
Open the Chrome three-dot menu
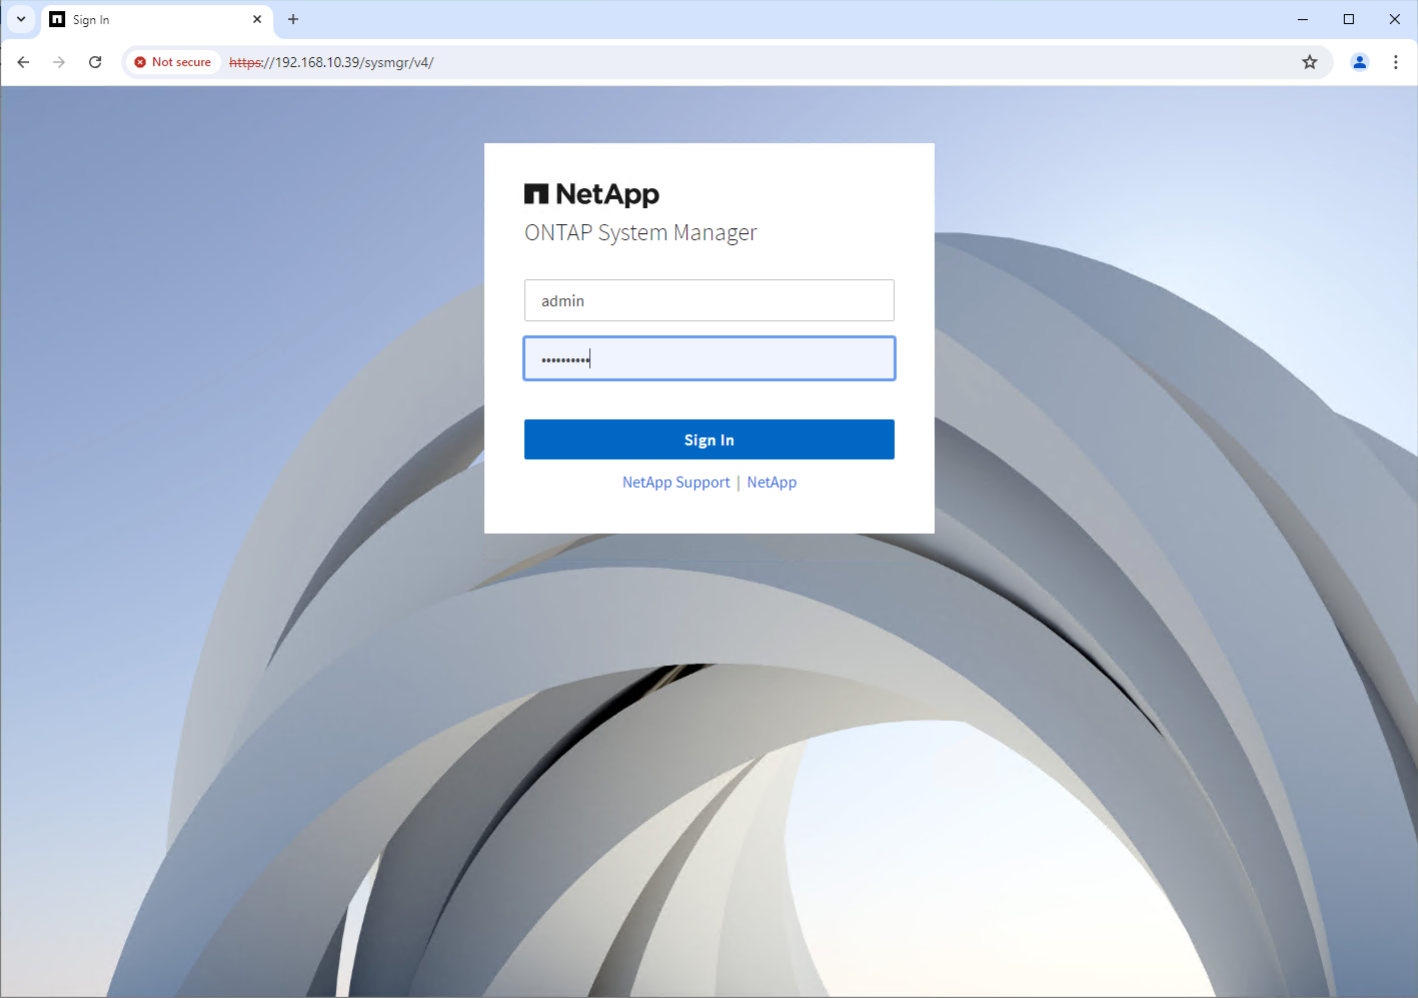(1395, 62)
